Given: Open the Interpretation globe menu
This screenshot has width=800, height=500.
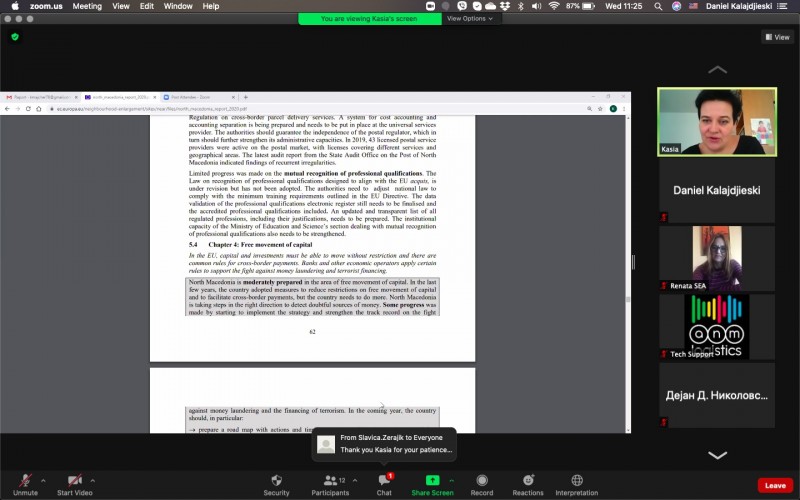Looking at the screenshot, I should point(577,481).
